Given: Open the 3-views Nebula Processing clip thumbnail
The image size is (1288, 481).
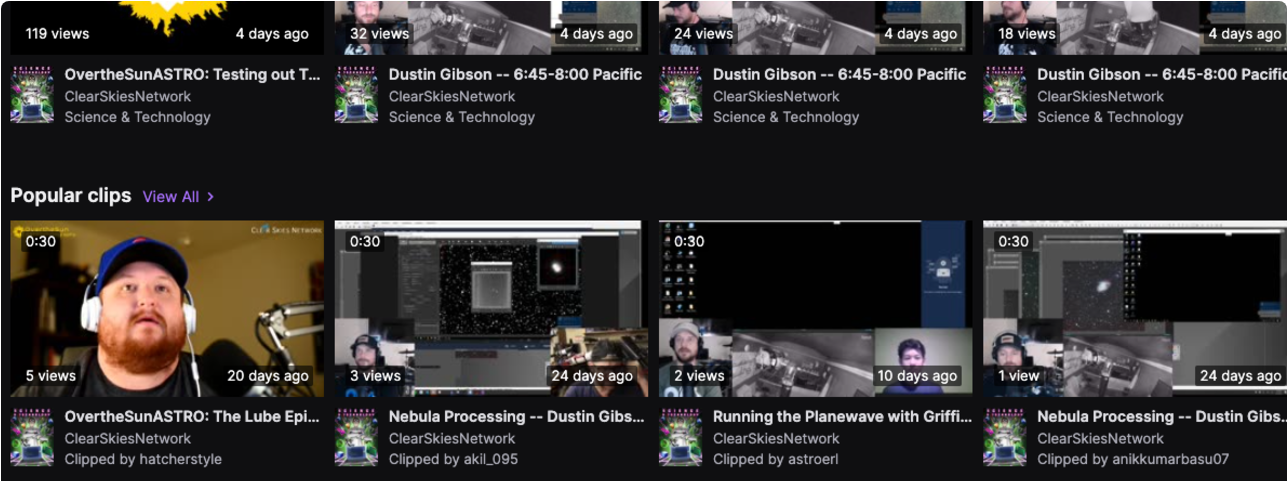Looking at the screenshot, I should pyautogui.click(x=491, y=308).
